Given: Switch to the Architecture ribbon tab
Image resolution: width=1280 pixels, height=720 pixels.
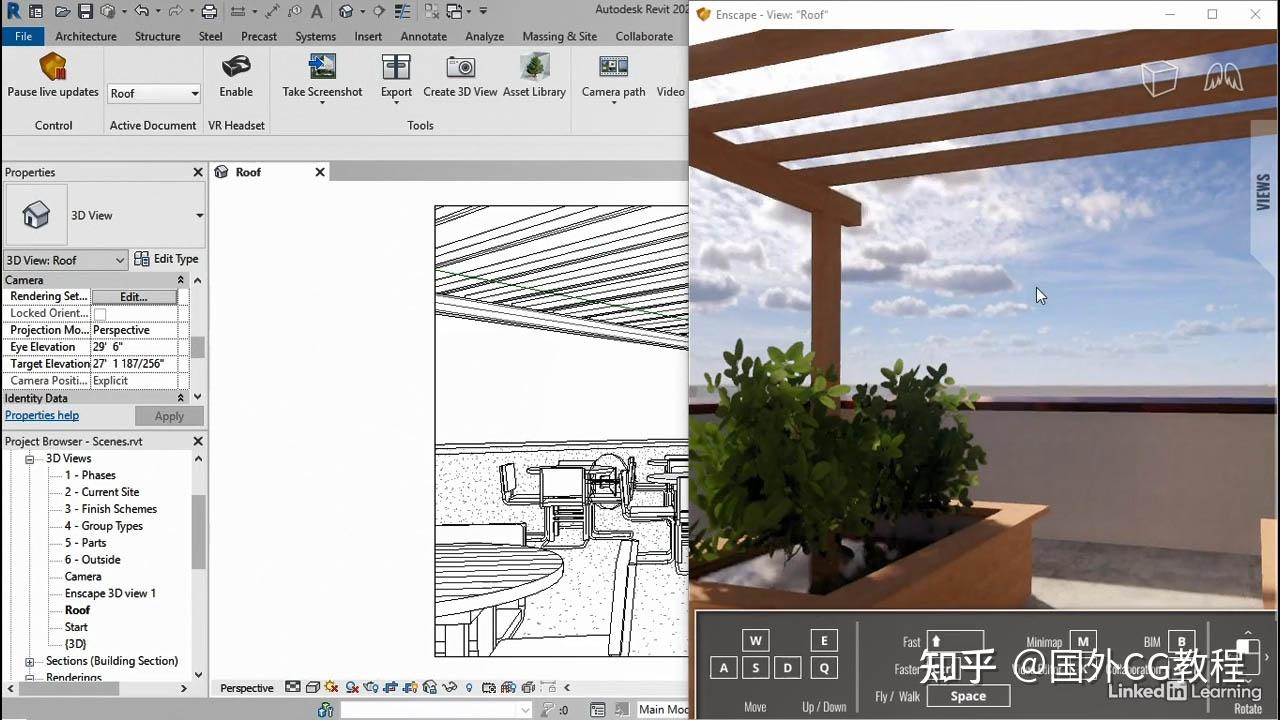Looking at the screenshot, I should click(86, 36).
